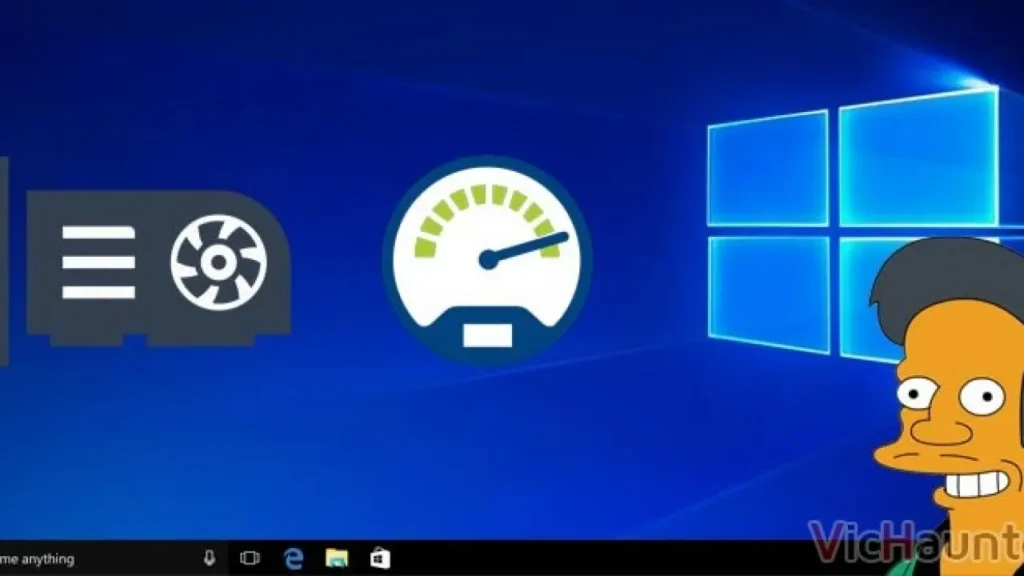Viewport: 1024px width, 576px height.
Task: Click the top white vent line on graphics card
Action: pyautogui.click(x=98, y=233)
